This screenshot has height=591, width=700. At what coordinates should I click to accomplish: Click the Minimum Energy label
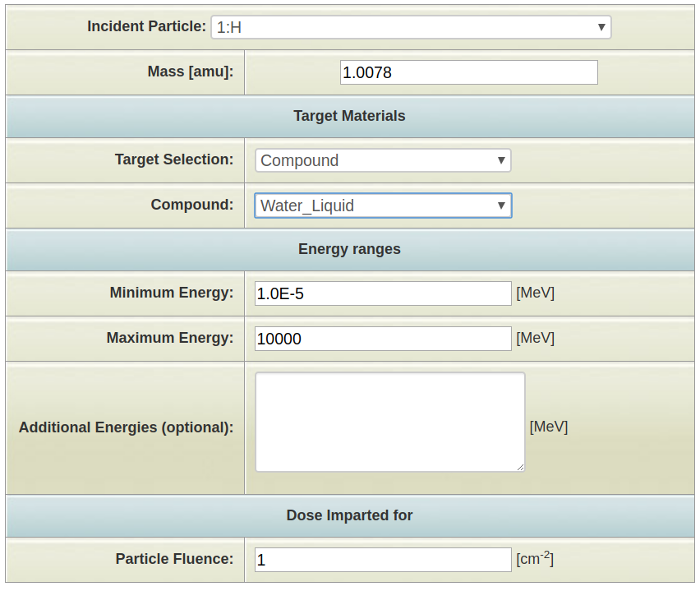pos(171,293)
